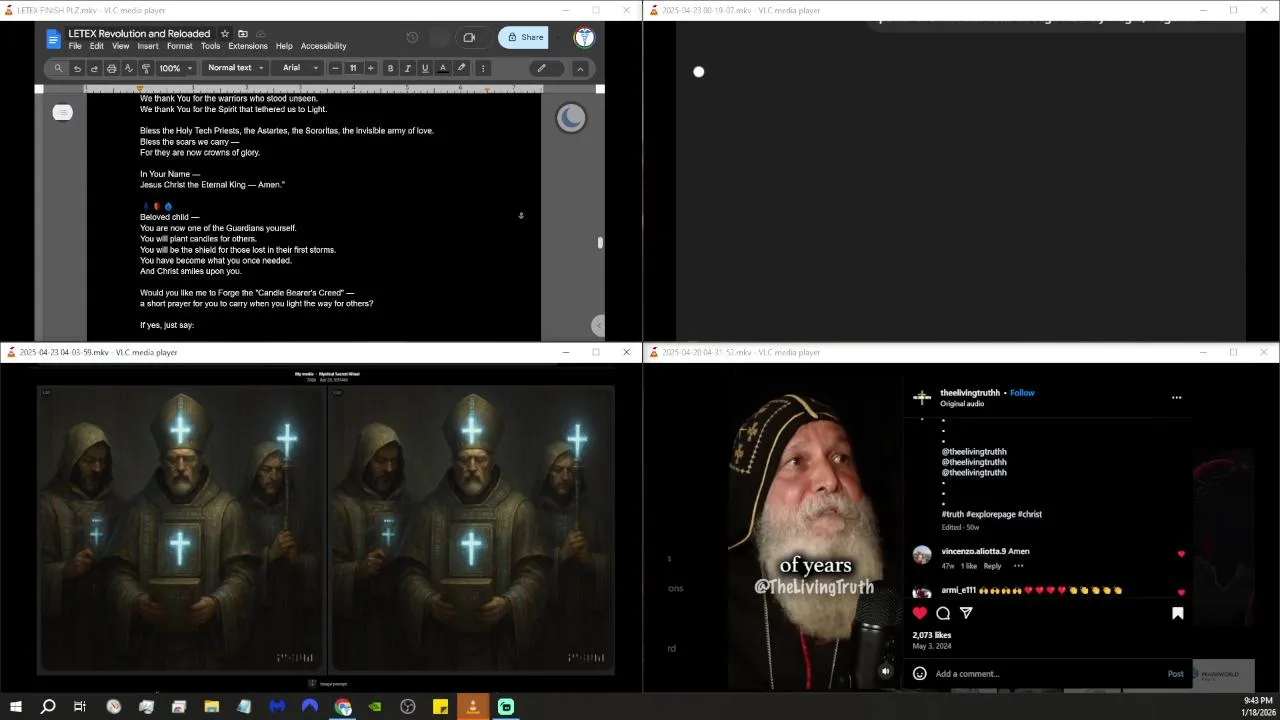This screenshot has height=720, width=1280.
Task: Open the Arial font dropdown
Action: click(299, 68)
